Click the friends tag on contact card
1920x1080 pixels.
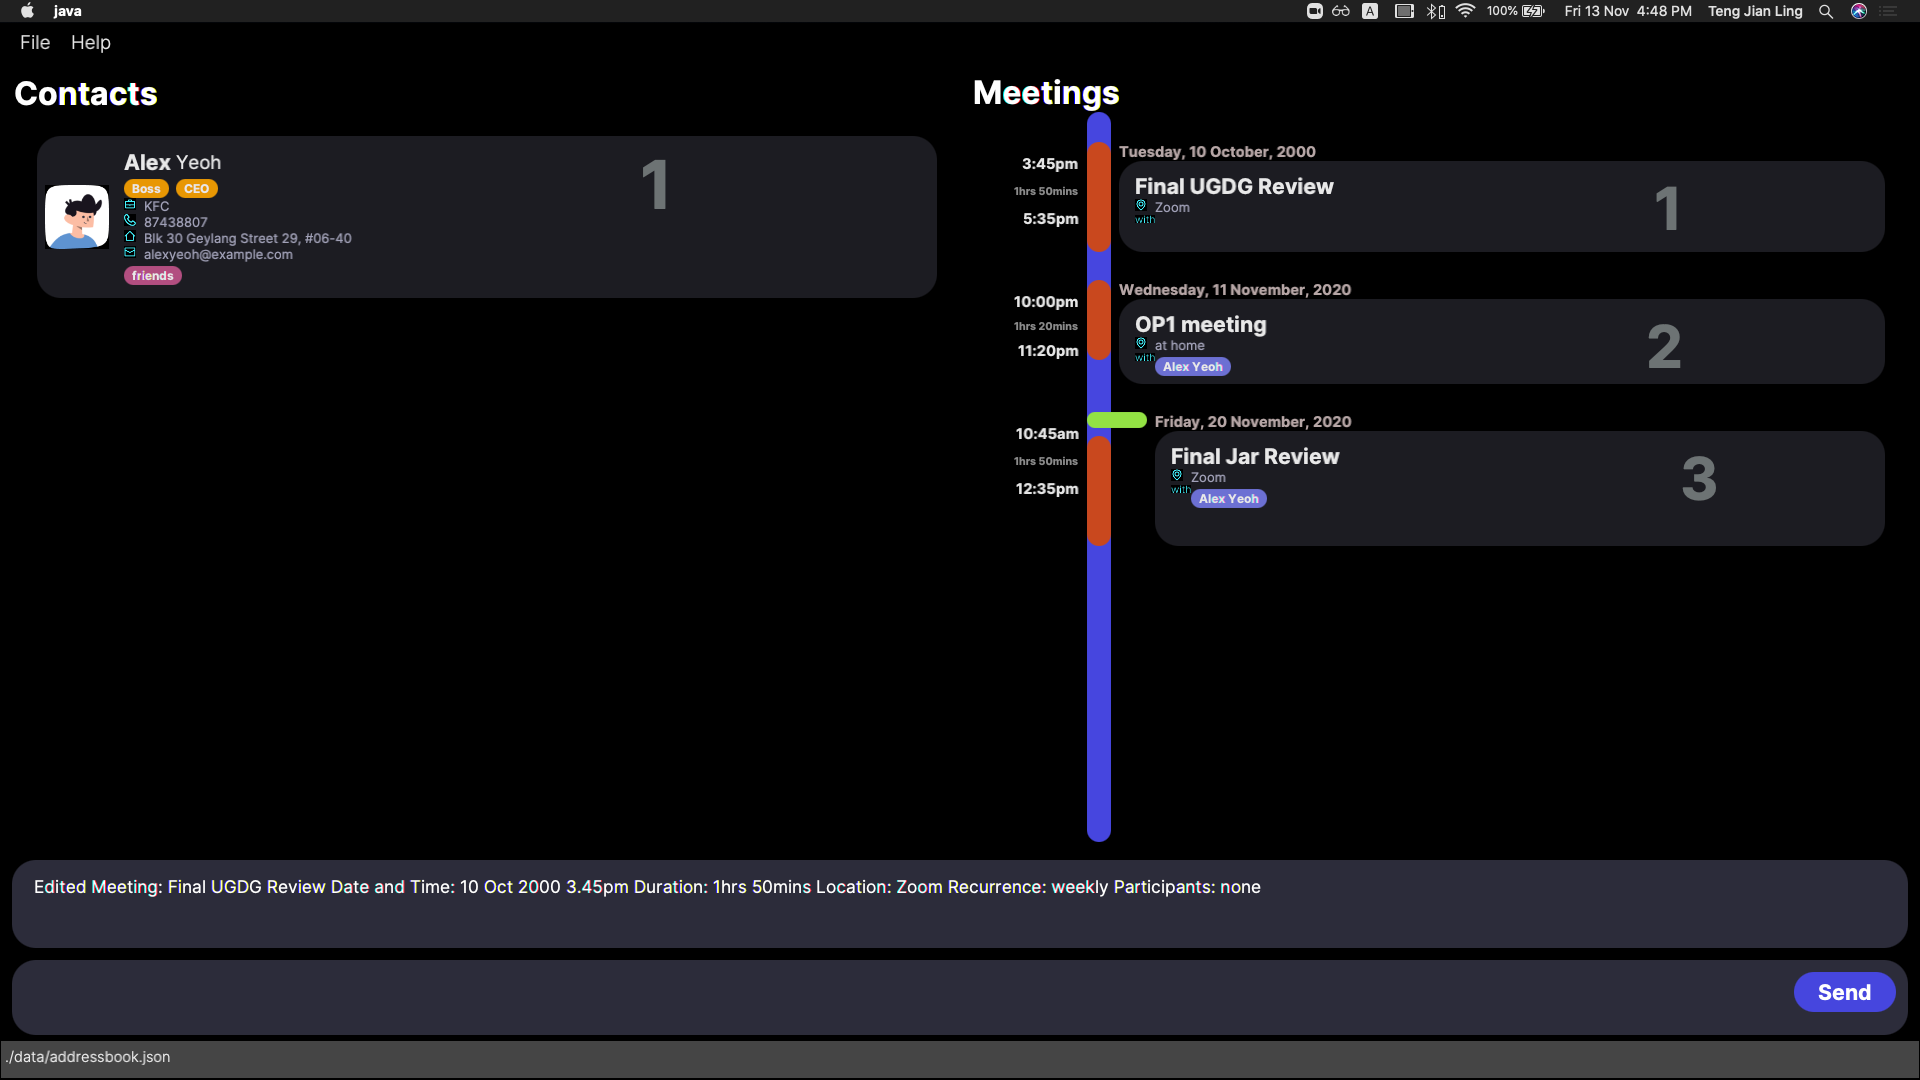(x=152, y=276)
